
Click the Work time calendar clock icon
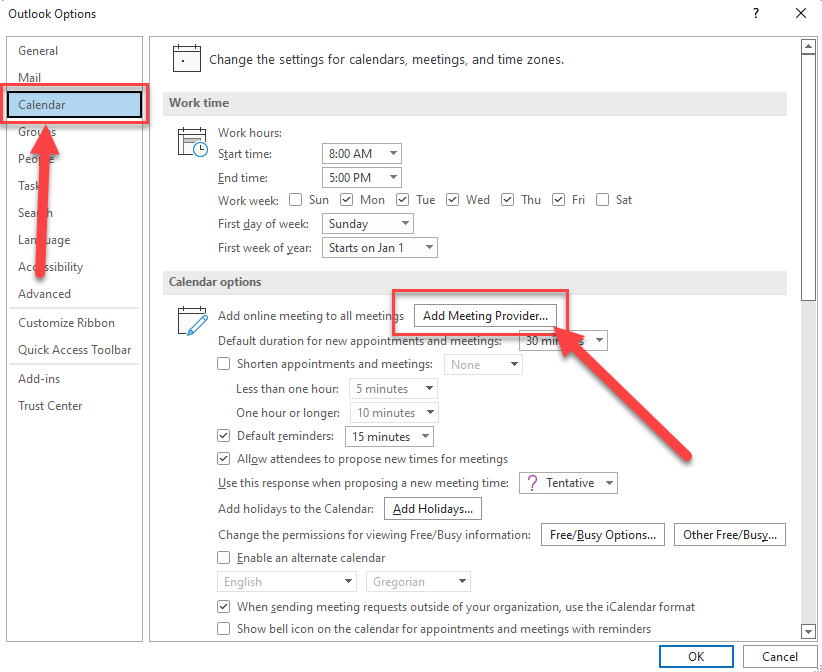(x=193, y=142)
